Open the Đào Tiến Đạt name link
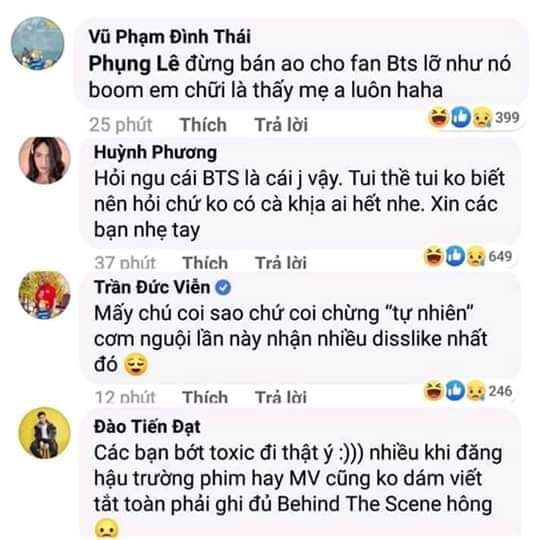 point(147,427)
